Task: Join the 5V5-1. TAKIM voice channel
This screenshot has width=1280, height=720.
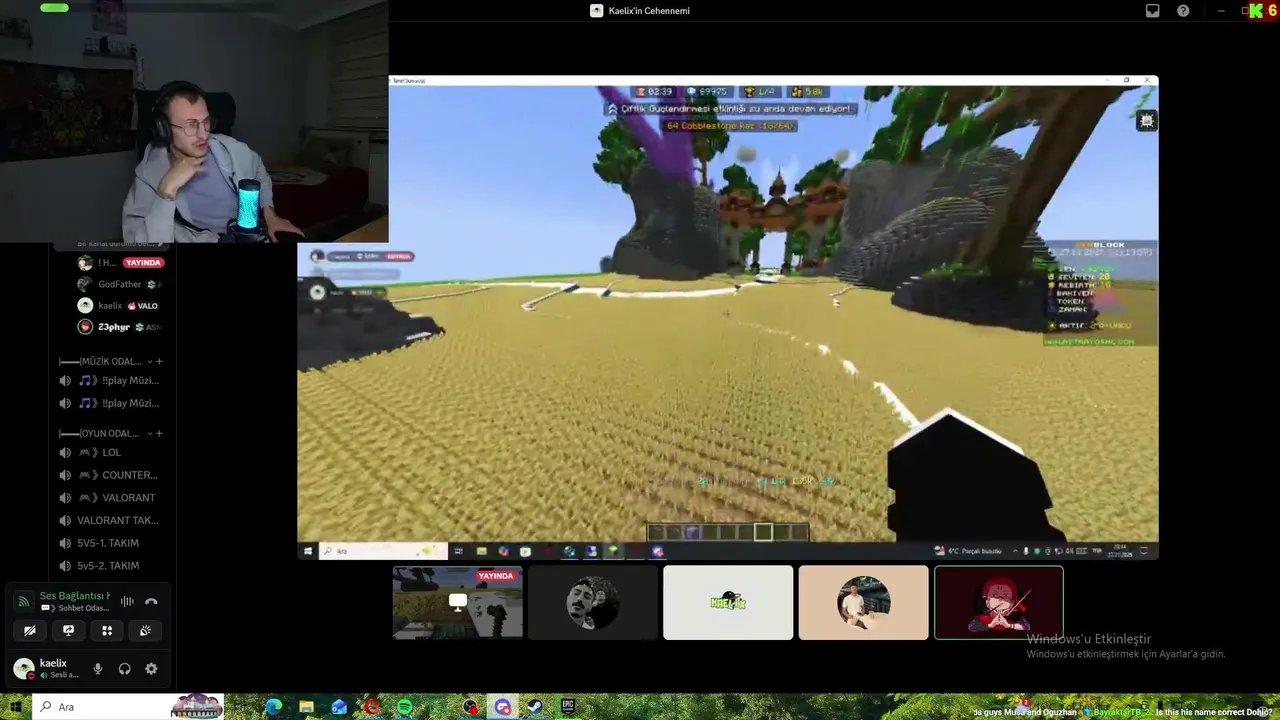Action: tap(110, 543)
